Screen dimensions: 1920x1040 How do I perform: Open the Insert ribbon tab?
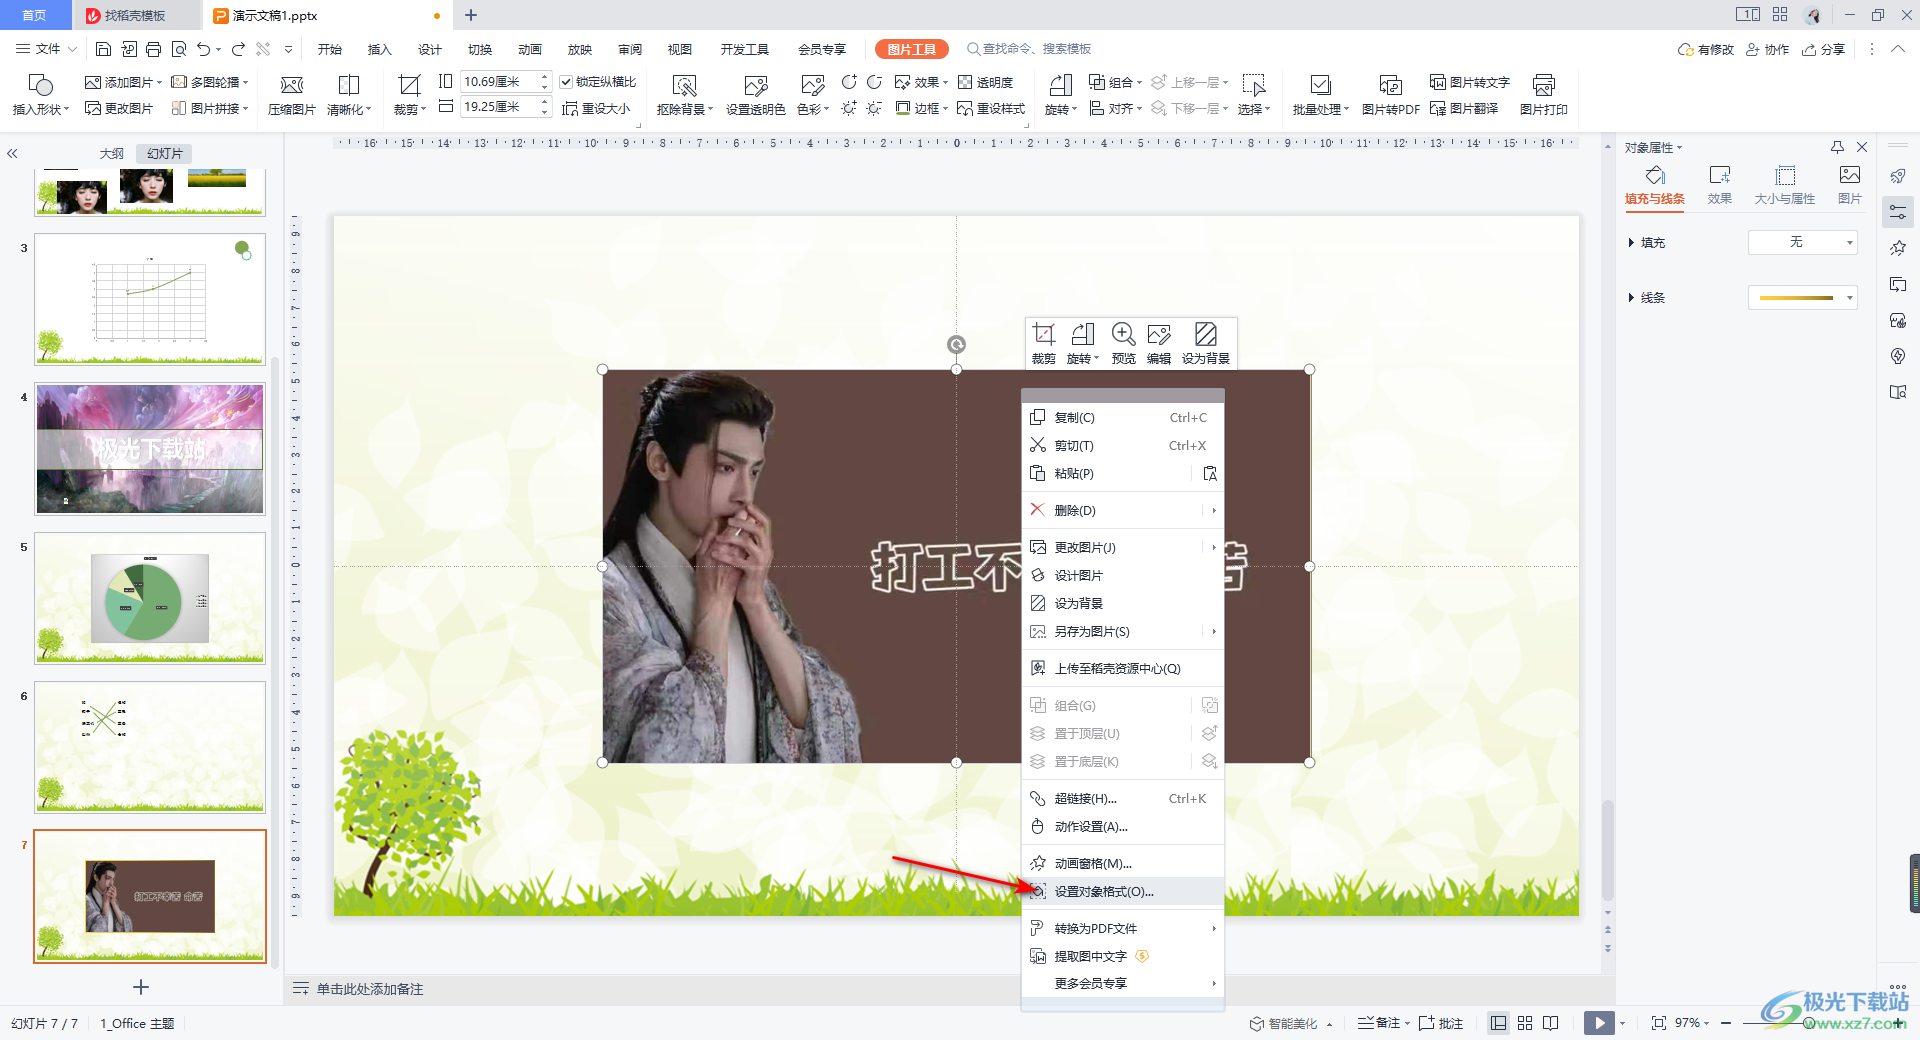click(379, 49)
